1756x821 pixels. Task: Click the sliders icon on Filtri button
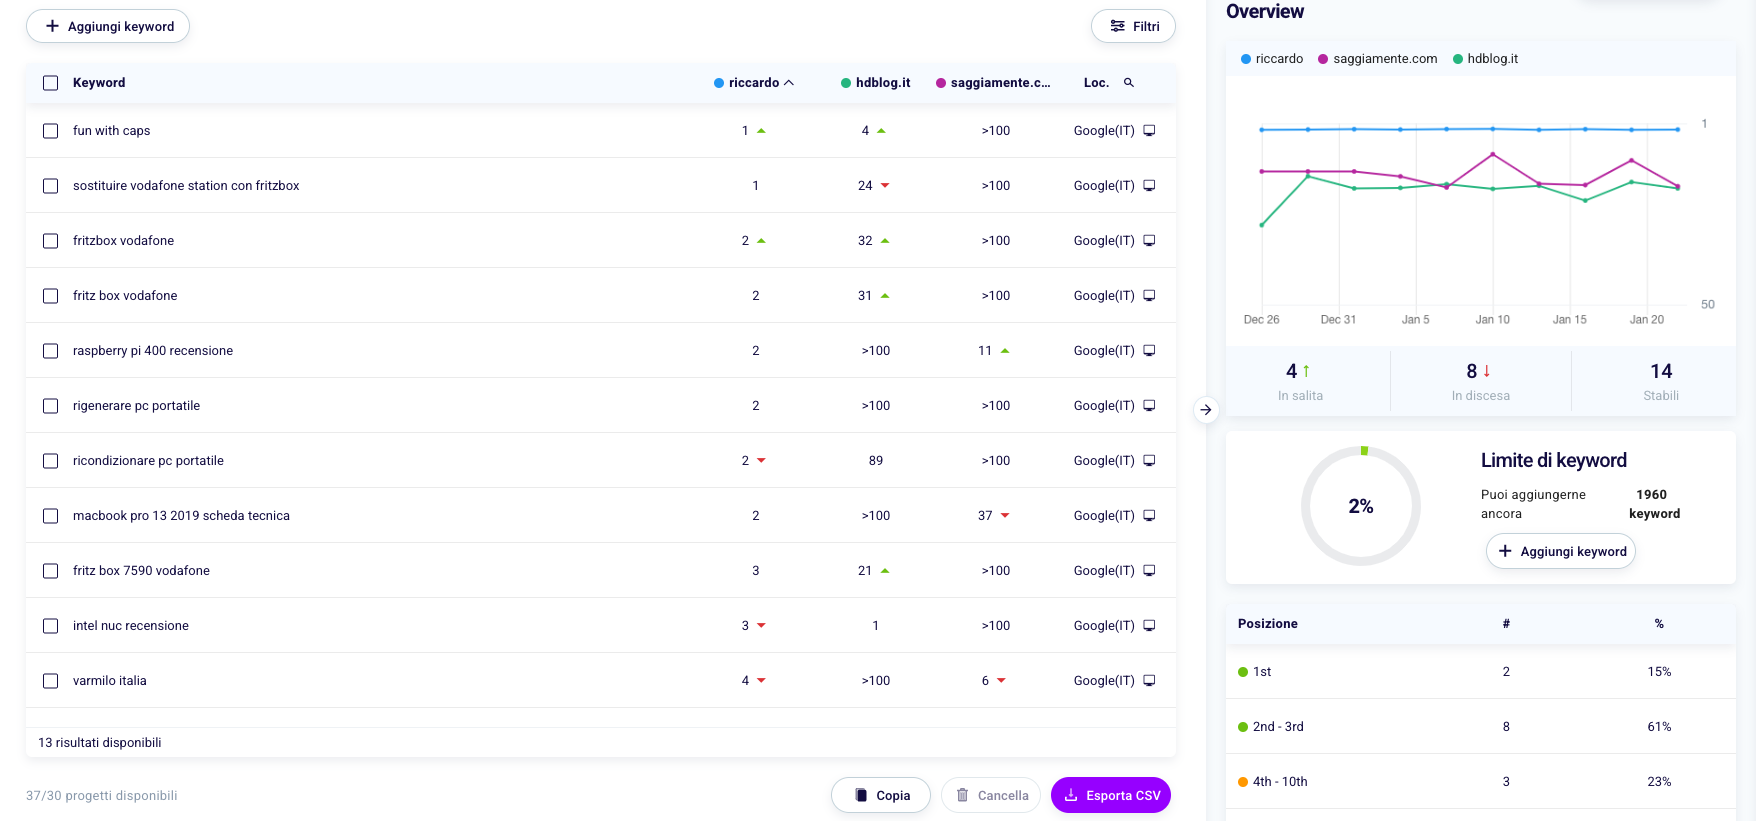click(x=1117, y=27)
